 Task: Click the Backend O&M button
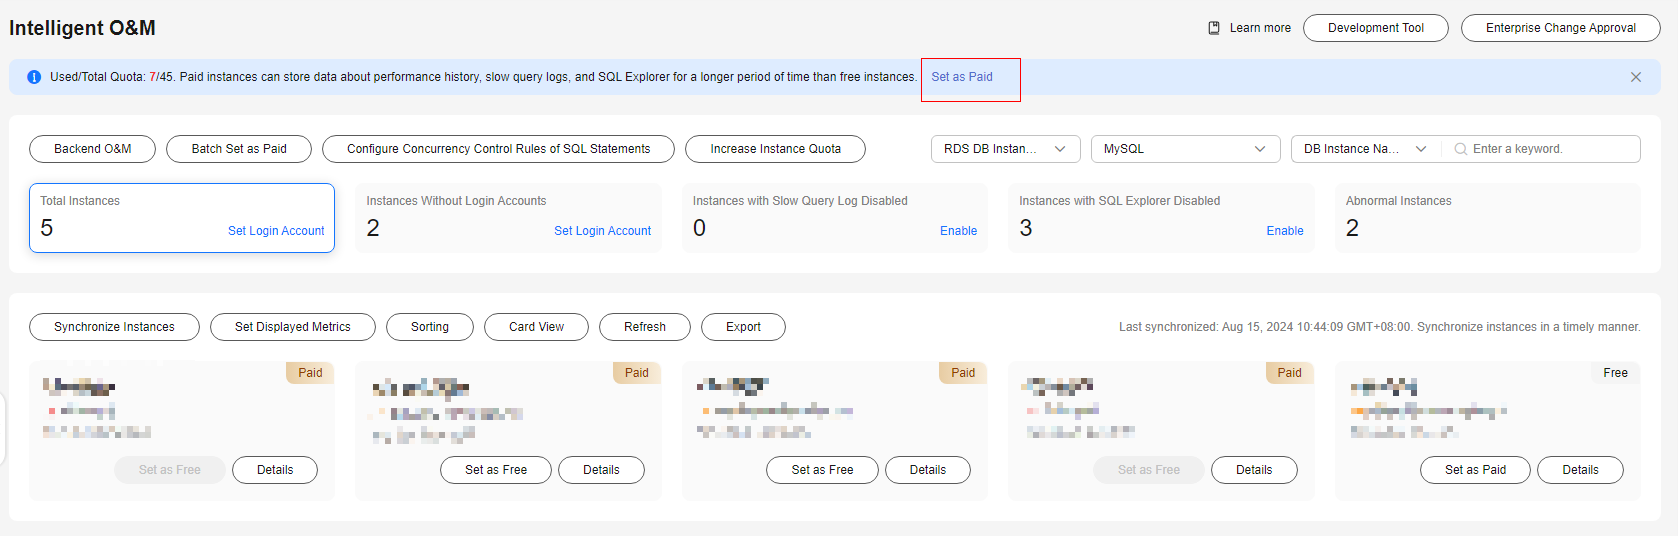[93, 149]
